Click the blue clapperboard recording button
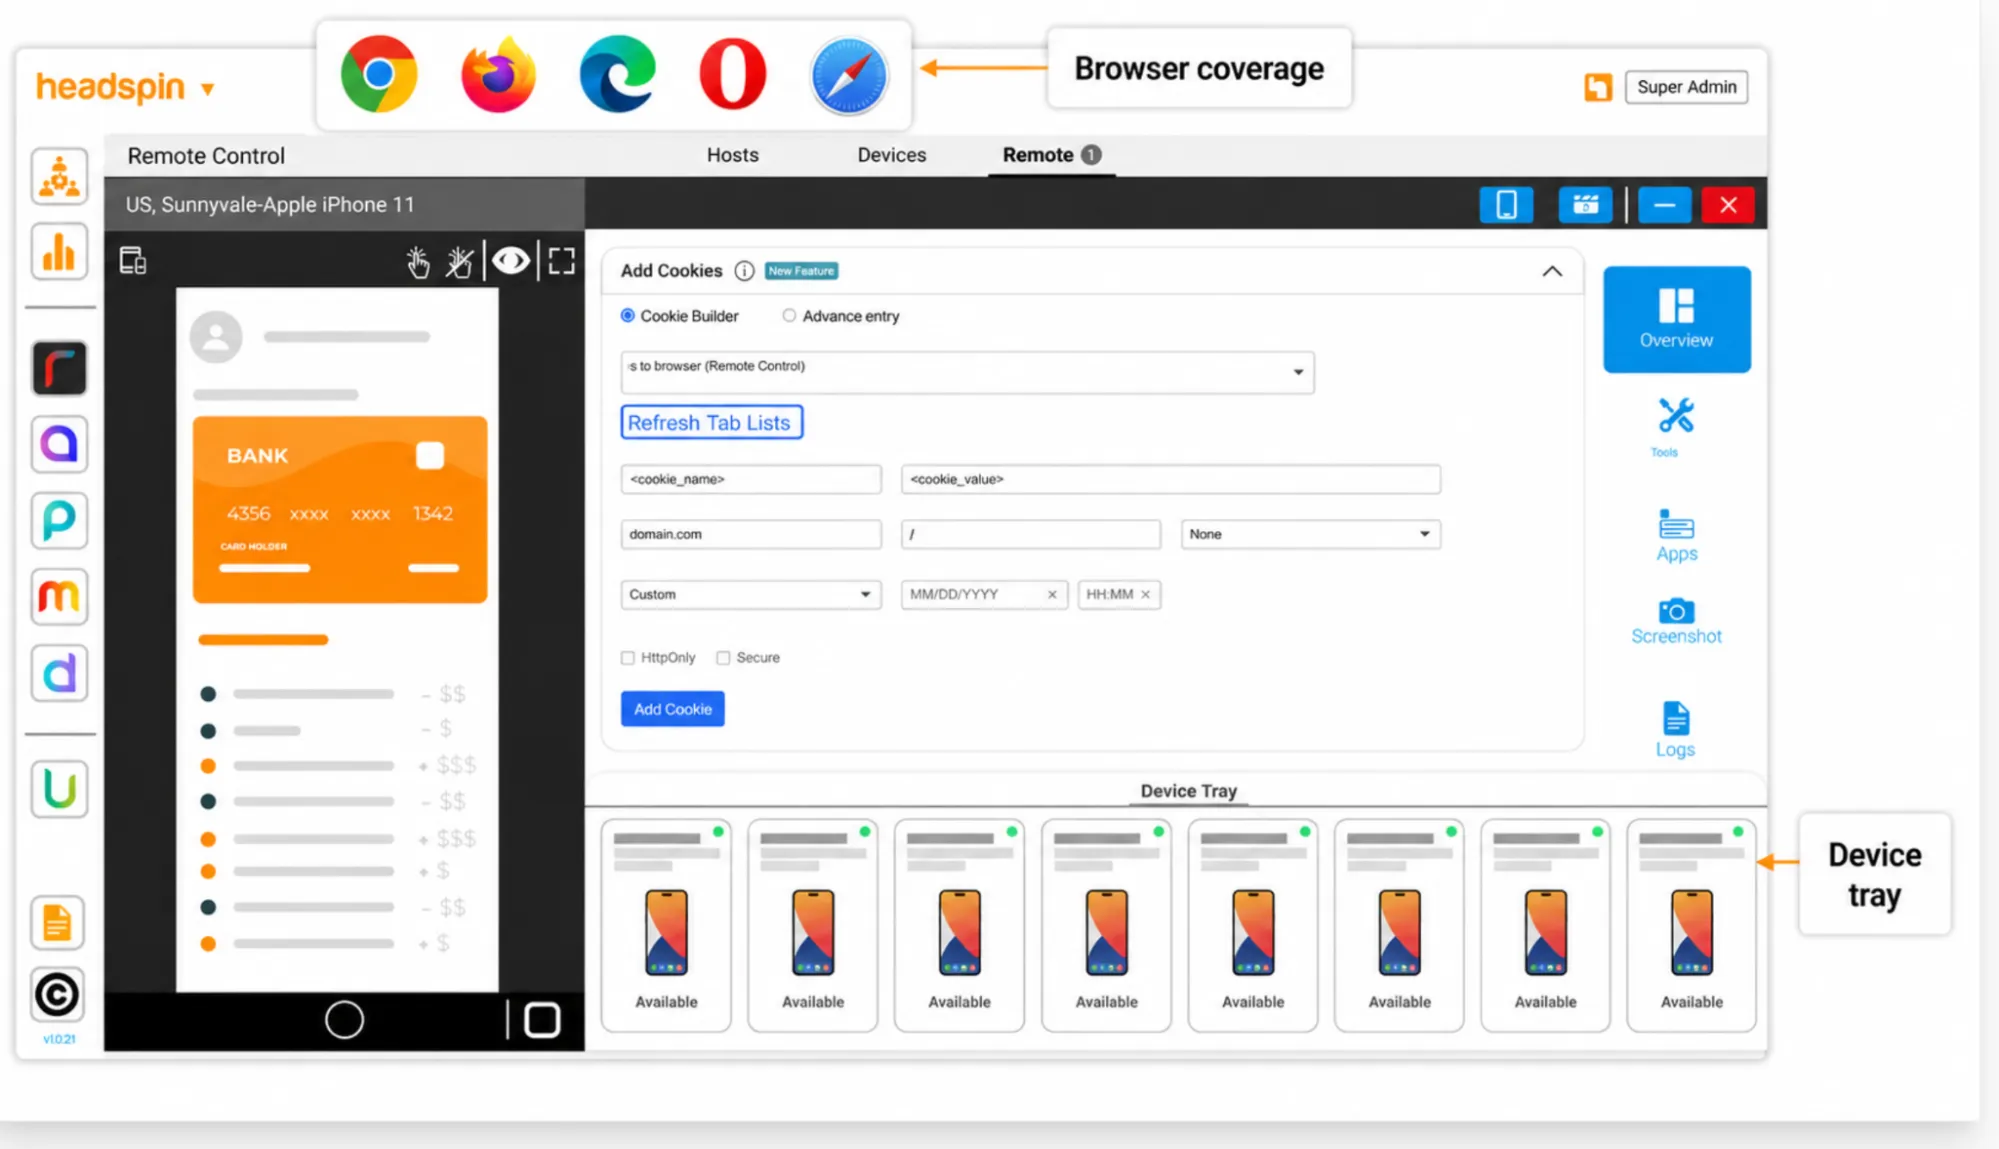The width and height of the screenshot is (1999, 1149). pyautogui.click(x=1585, y=205)
